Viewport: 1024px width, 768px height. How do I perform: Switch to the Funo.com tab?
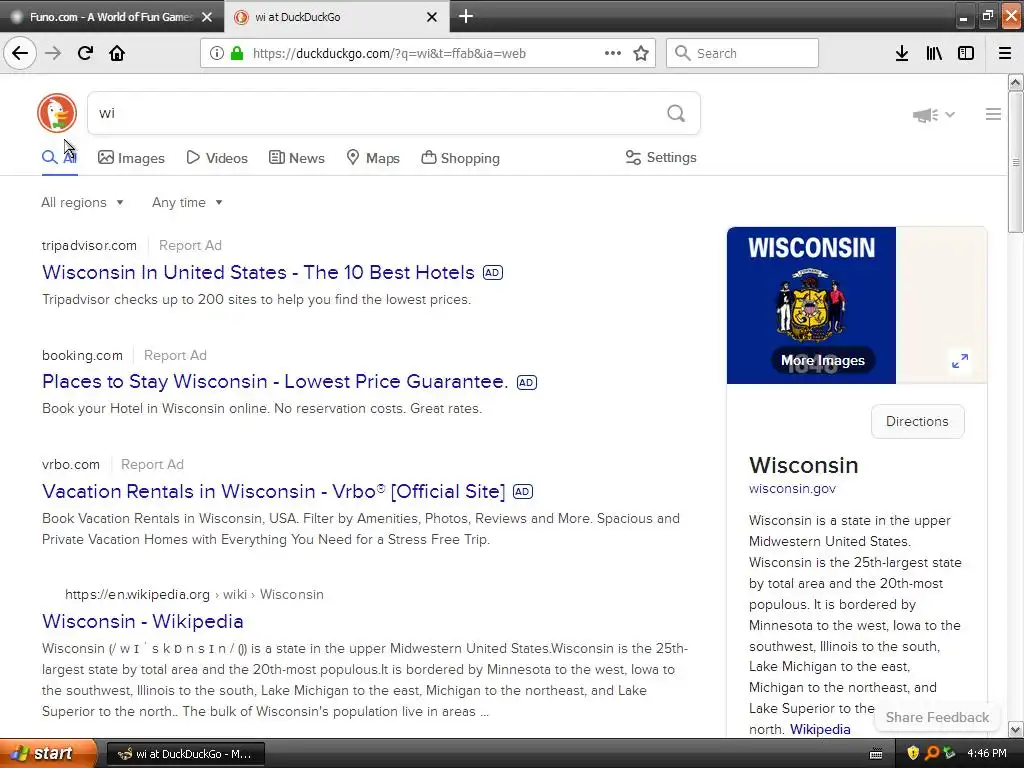click(x=111, y=17)
